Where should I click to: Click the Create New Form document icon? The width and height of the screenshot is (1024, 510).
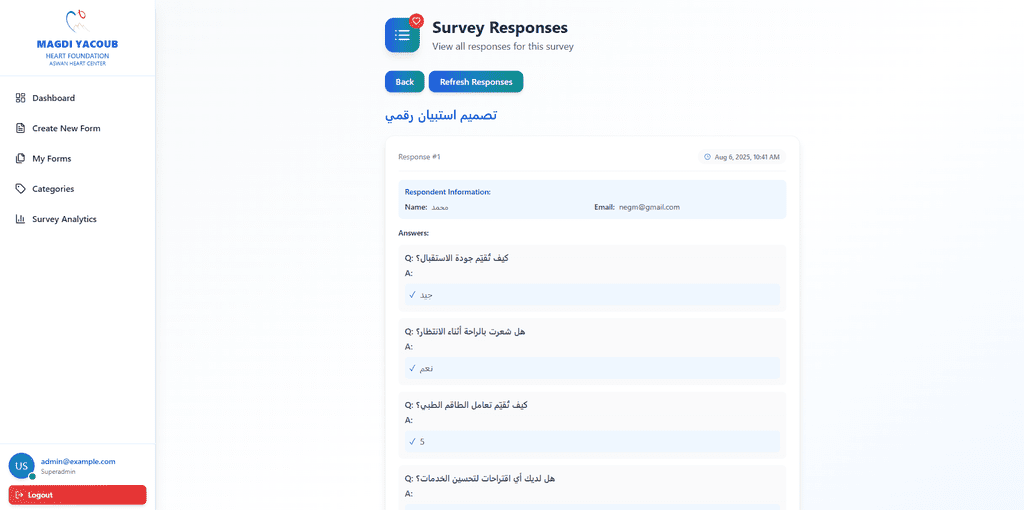click(x=20, y=128)
